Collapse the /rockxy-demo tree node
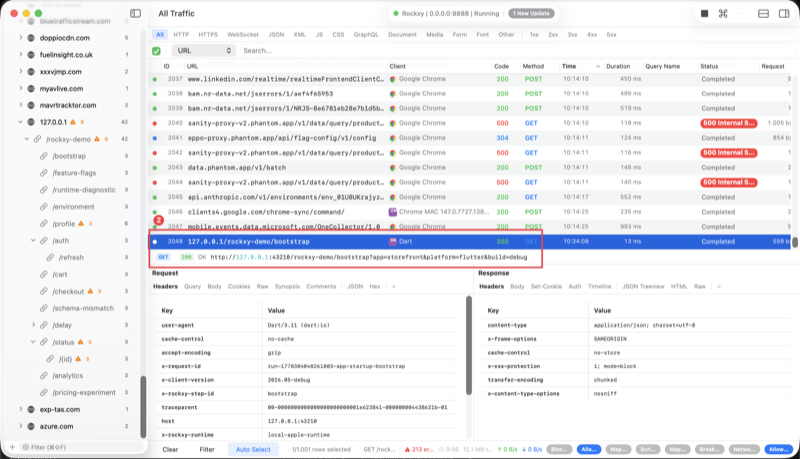 click(x=27, y=139)
